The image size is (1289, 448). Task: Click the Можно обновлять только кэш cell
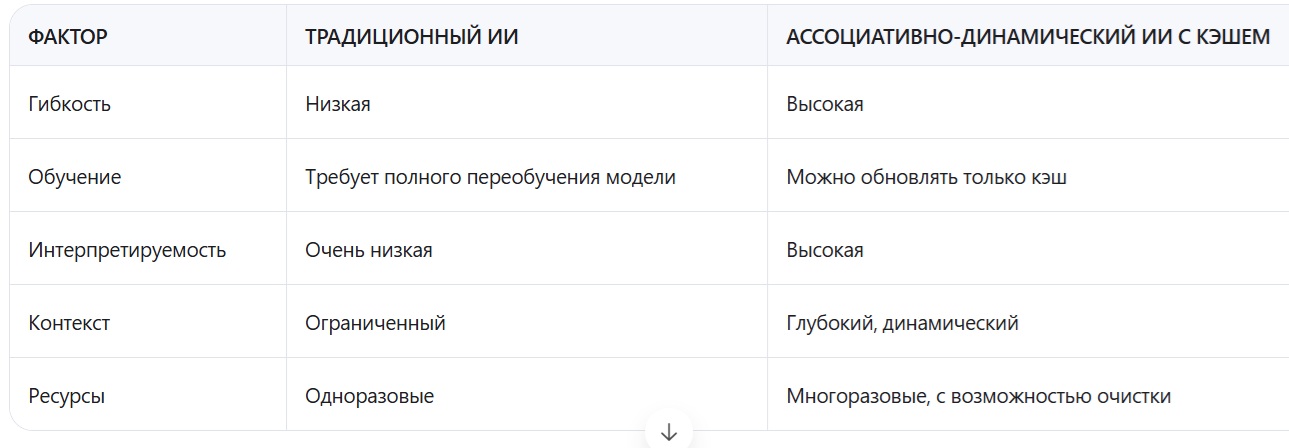tap(926, 177)
